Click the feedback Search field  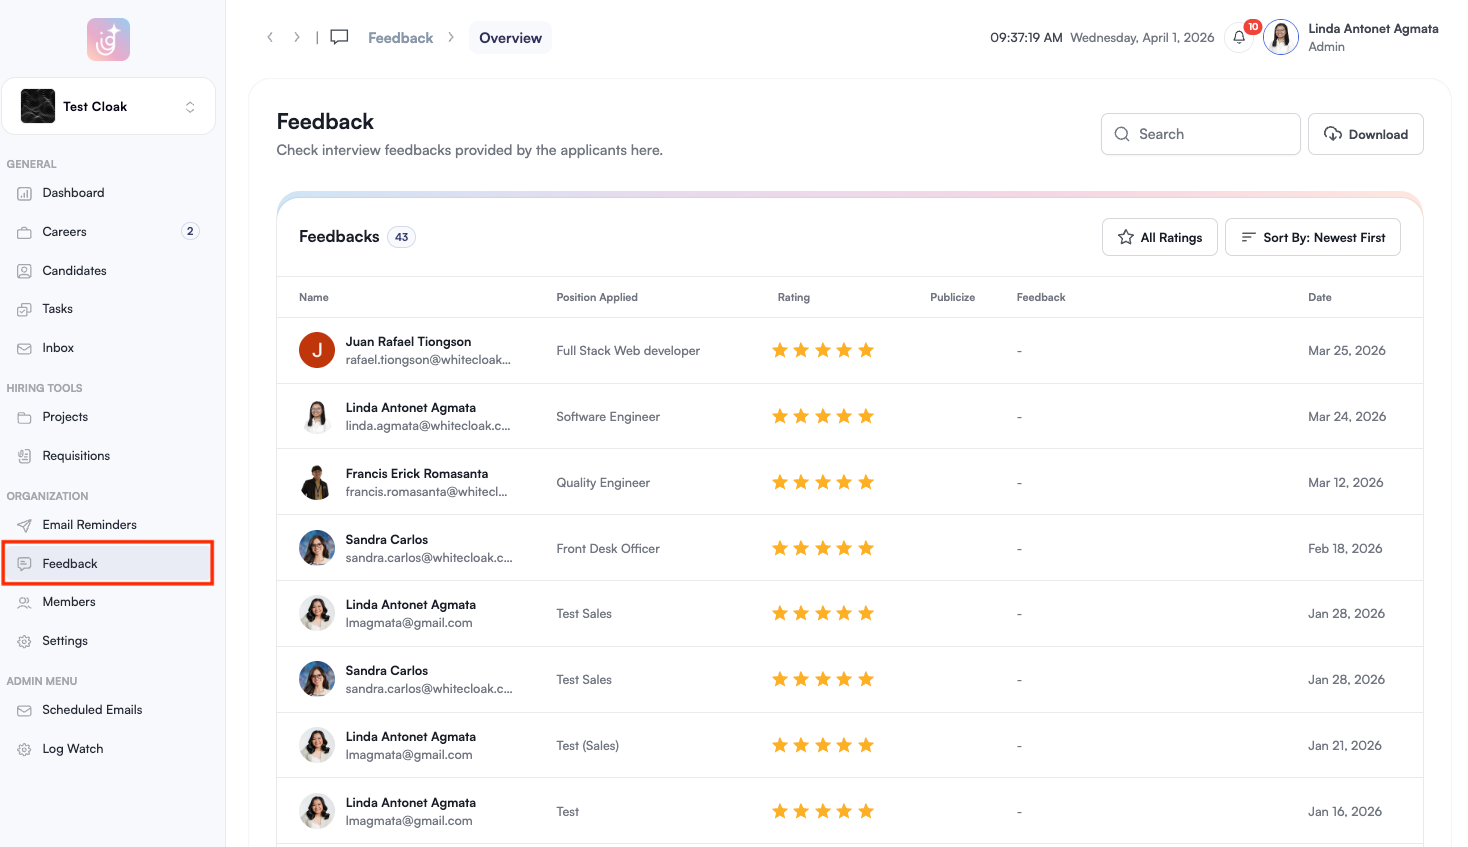click(x=1200, y=134)
